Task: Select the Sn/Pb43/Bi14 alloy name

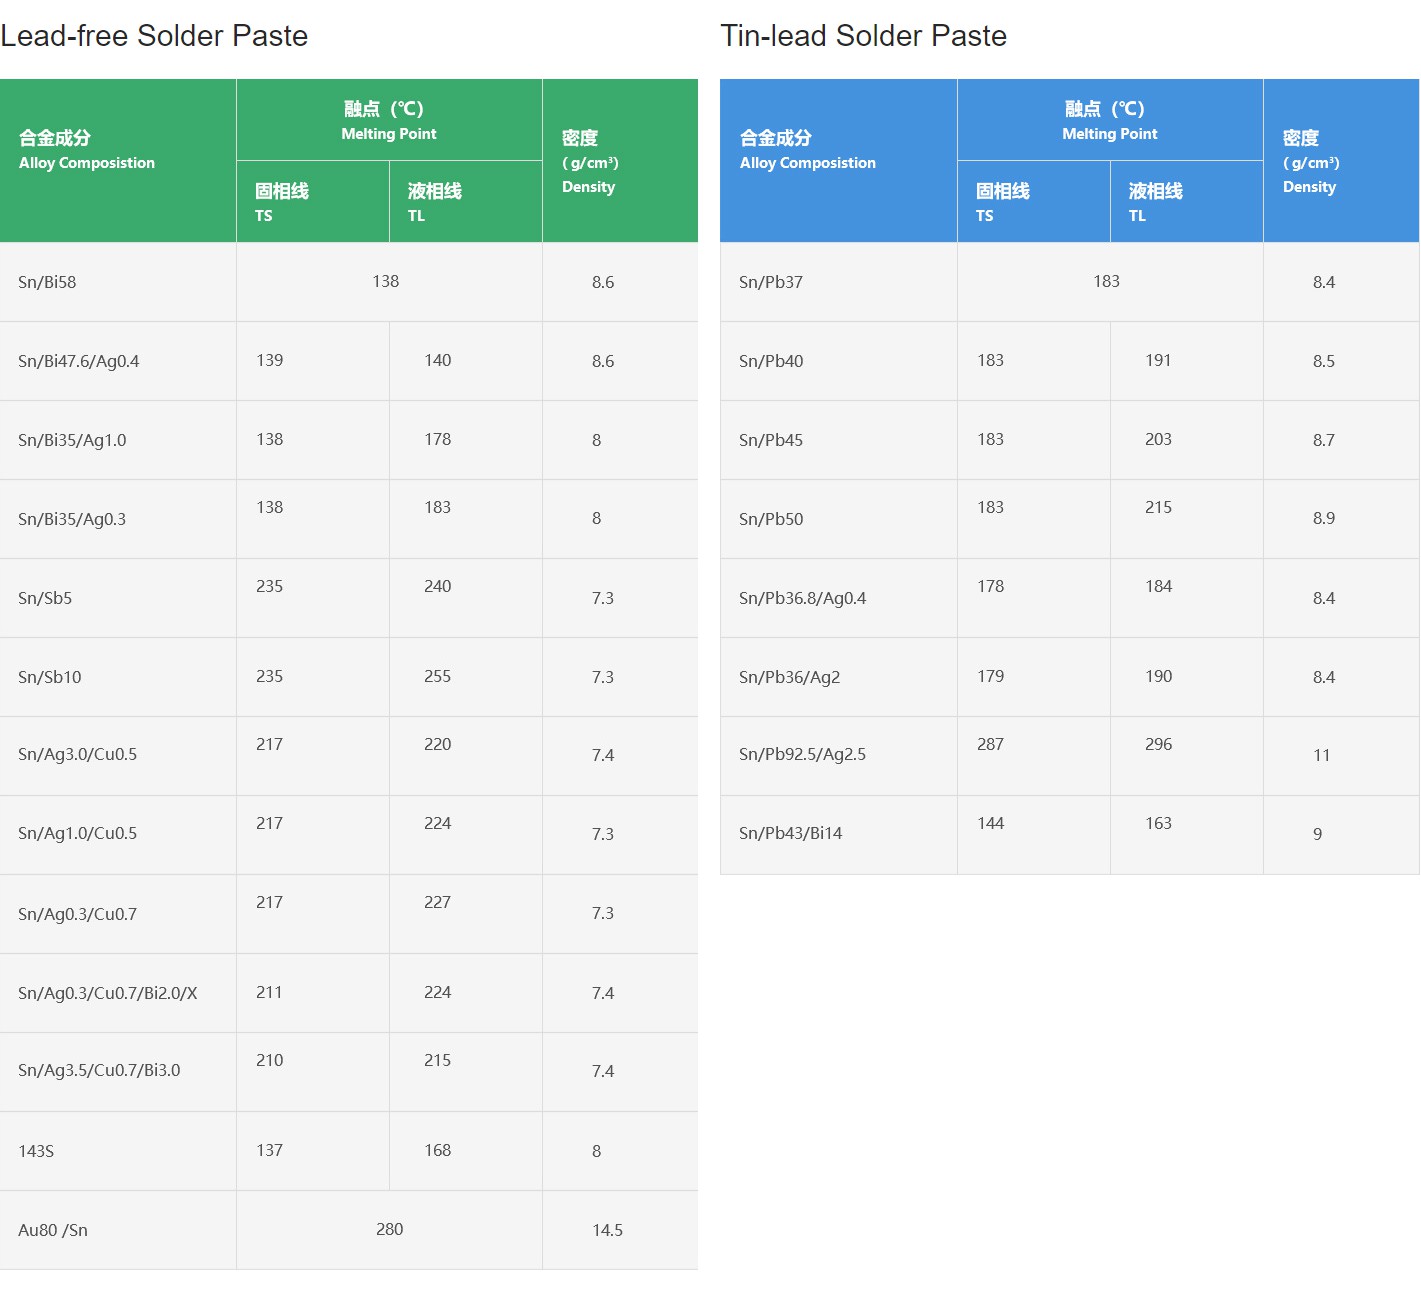Action: 790,833
